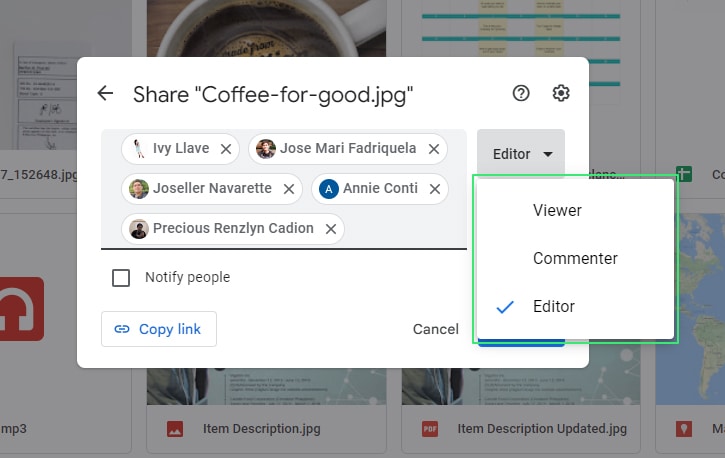This screenshot has width=725, height=458.
Task: Click the Precious Renzlyn Cadion name chip
Action: 233,229
